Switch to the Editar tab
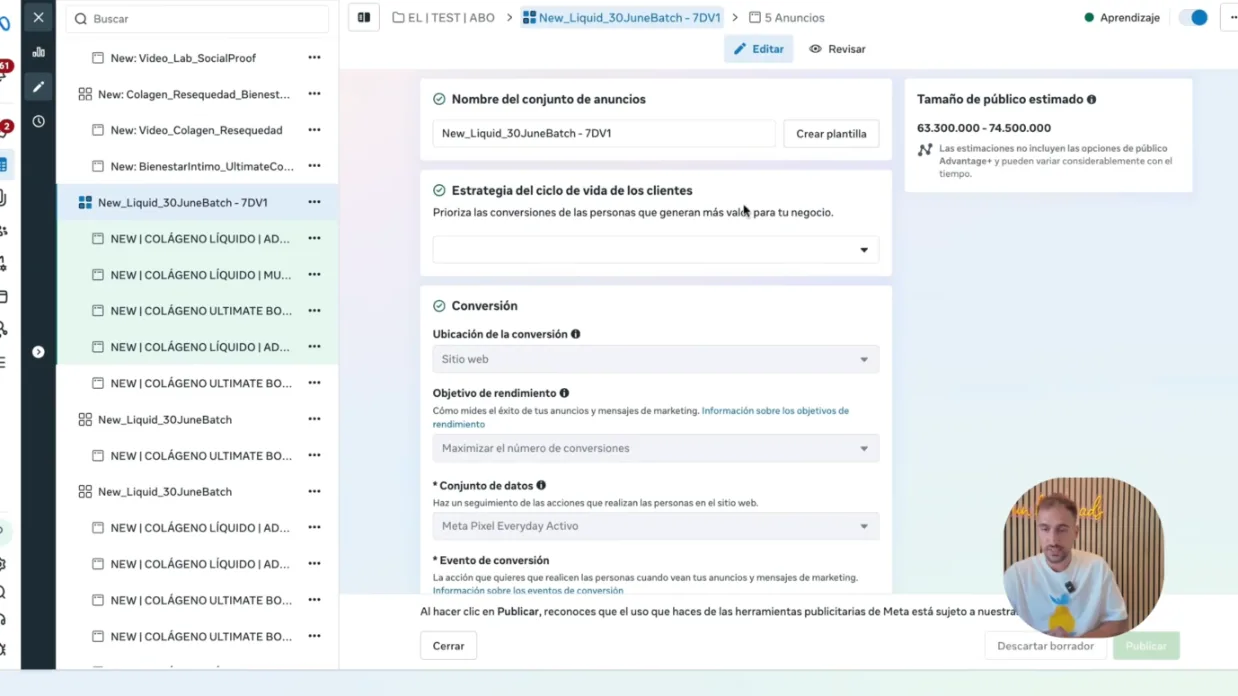The width and height of the screenshot is (1238, 696). (758, 49)
